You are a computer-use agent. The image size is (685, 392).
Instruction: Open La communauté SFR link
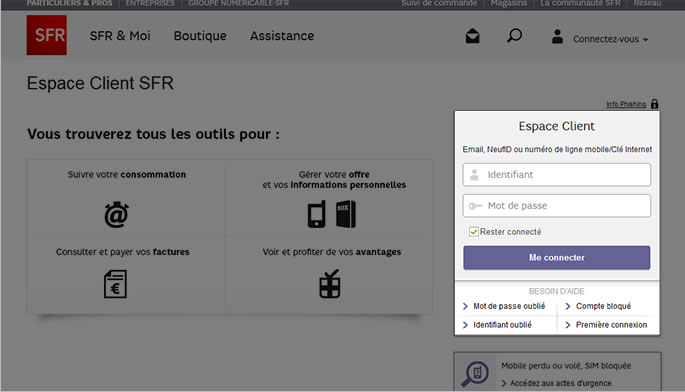(580, 3)
